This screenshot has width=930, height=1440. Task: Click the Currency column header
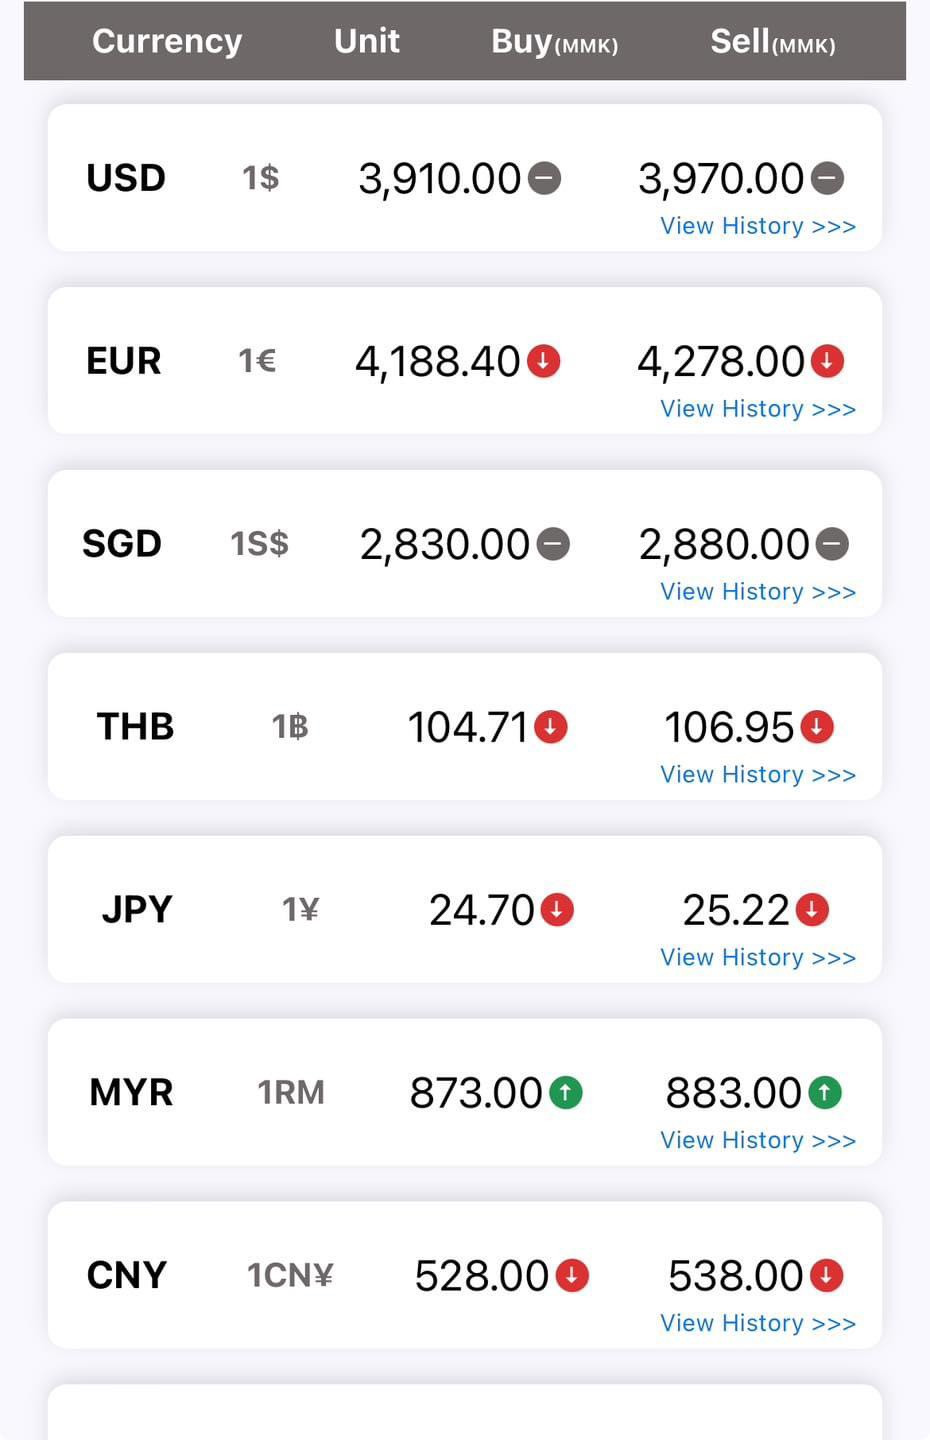(x=167, y=41)
